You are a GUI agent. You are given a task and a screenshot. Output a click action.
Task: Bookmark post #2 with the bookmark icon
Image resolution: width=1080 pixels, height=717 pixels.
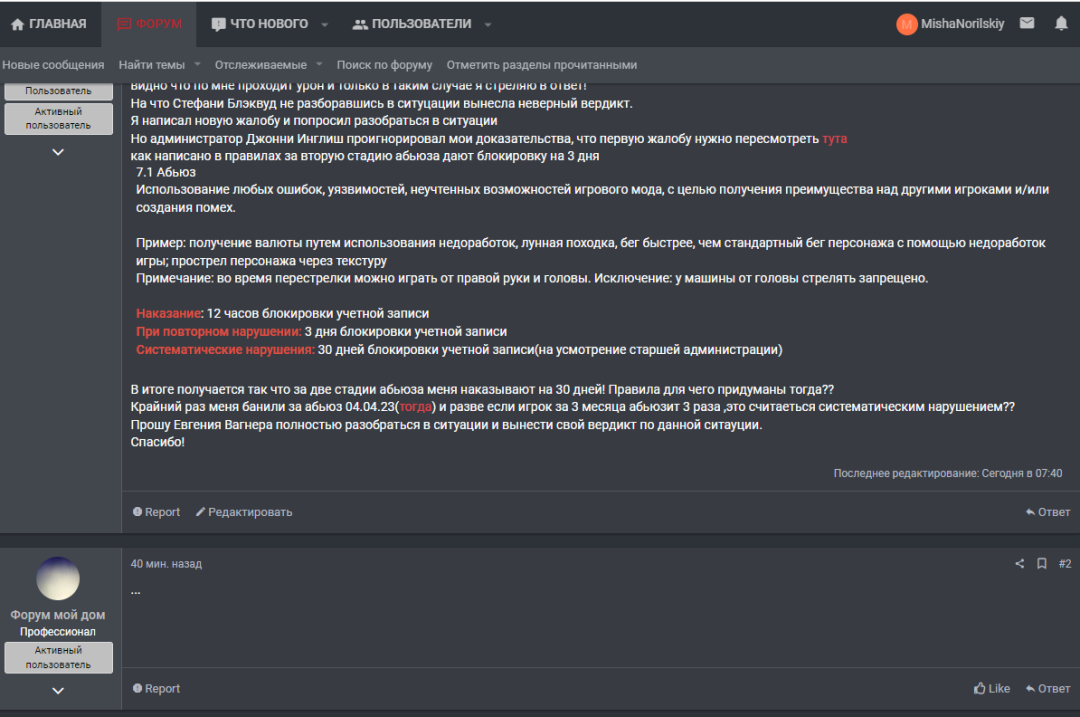(x=1041, y=563)
